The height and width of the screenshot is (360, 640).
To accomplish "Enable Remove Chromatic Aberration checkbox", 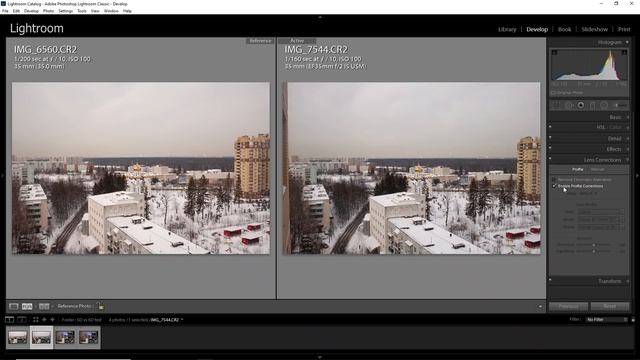I will coord(554,180).
